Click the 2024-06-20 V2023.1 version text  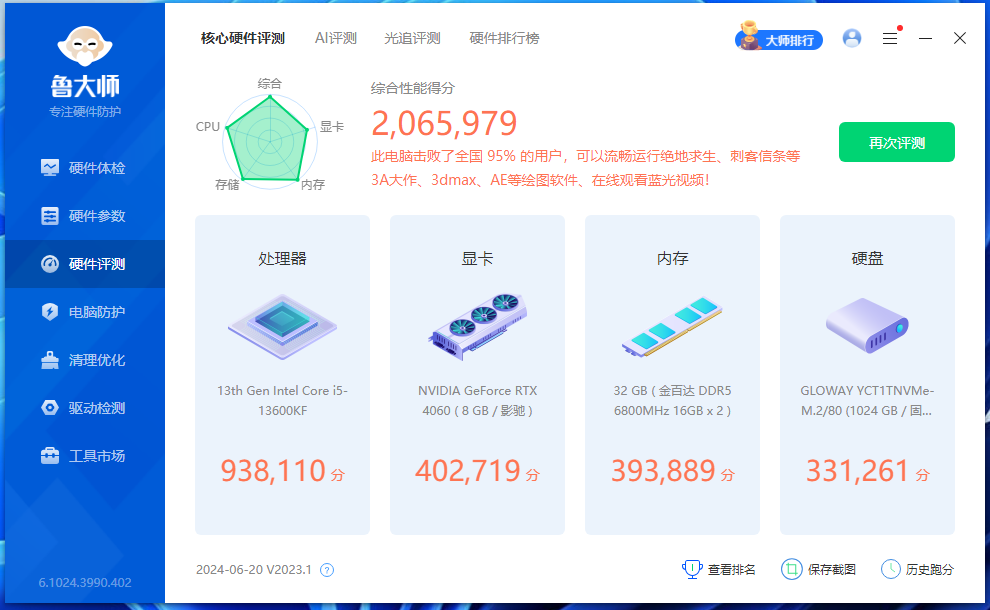pyautogui.click(x=254, y=570)
